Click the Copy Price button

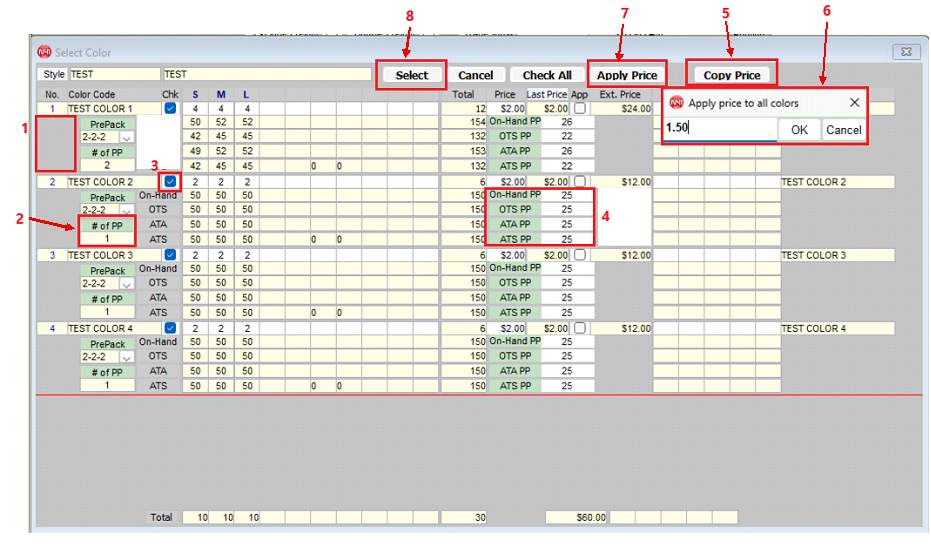coord(732,75)
